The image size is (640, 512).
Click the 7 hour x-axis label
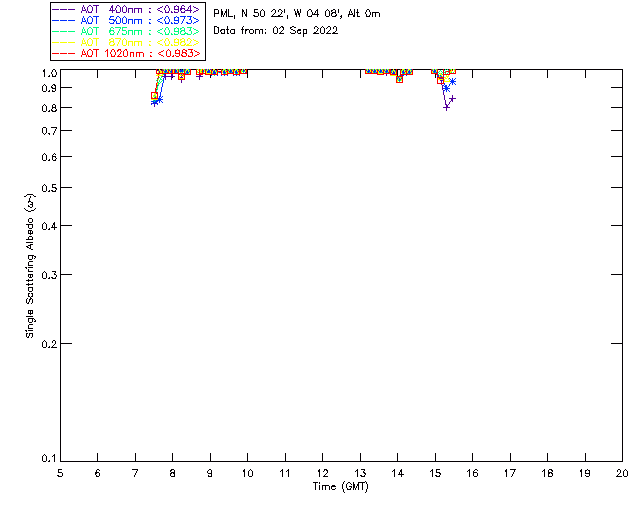[135, 473]
